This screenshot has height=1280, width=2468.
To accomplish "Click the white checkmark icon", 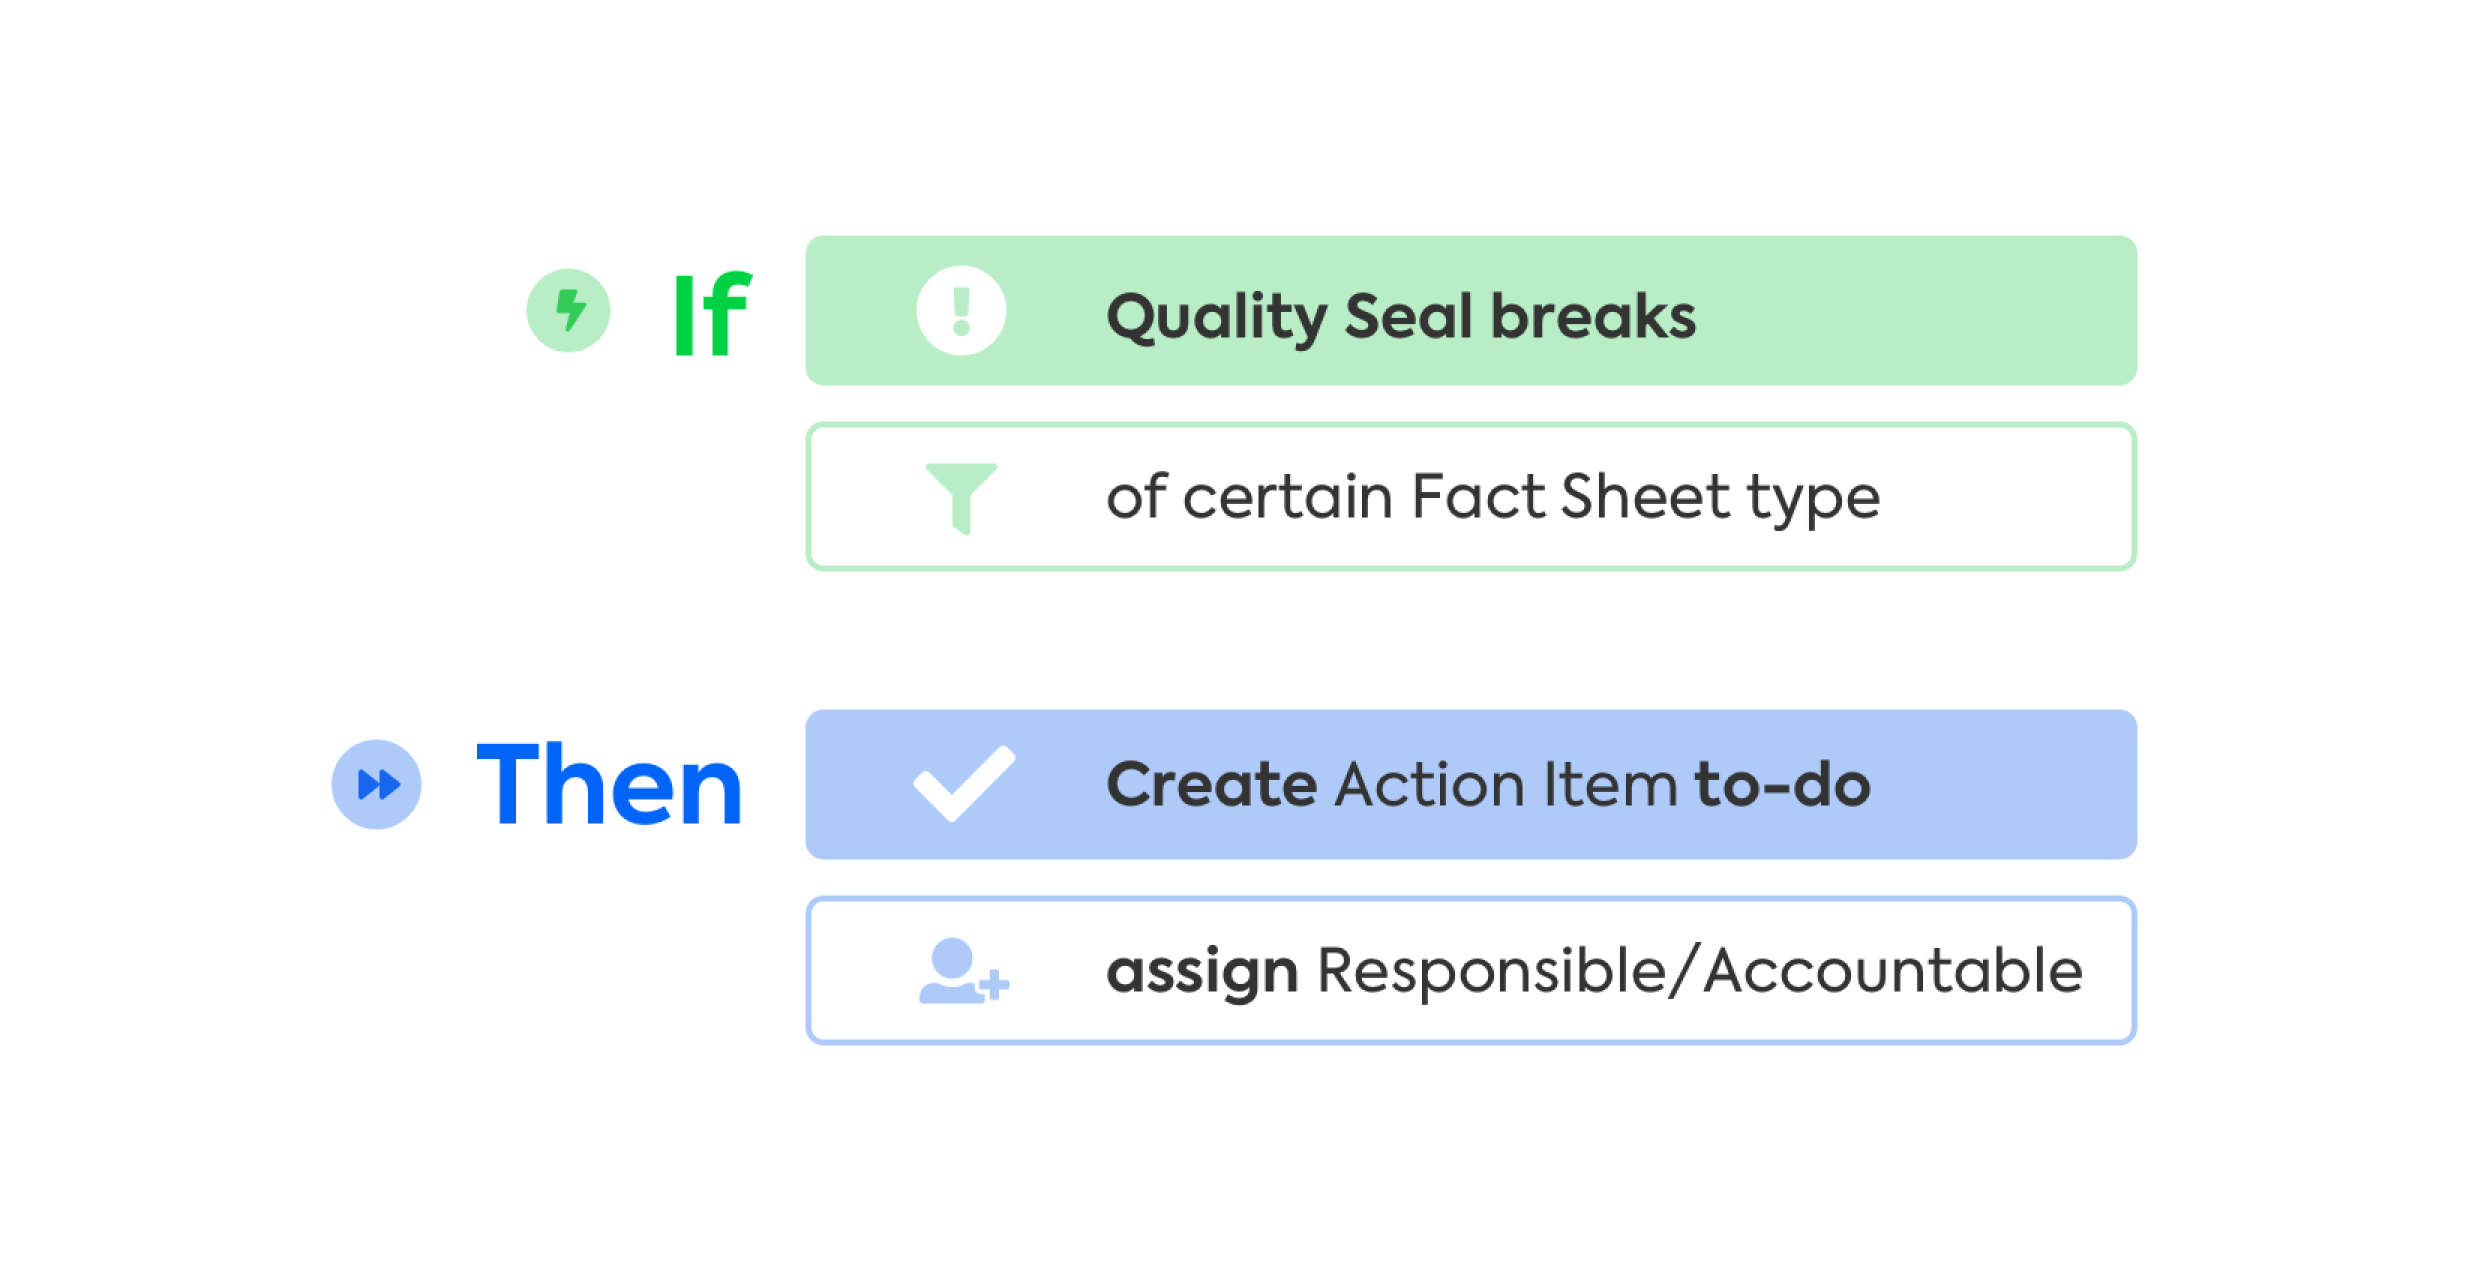I will (963, 783).
